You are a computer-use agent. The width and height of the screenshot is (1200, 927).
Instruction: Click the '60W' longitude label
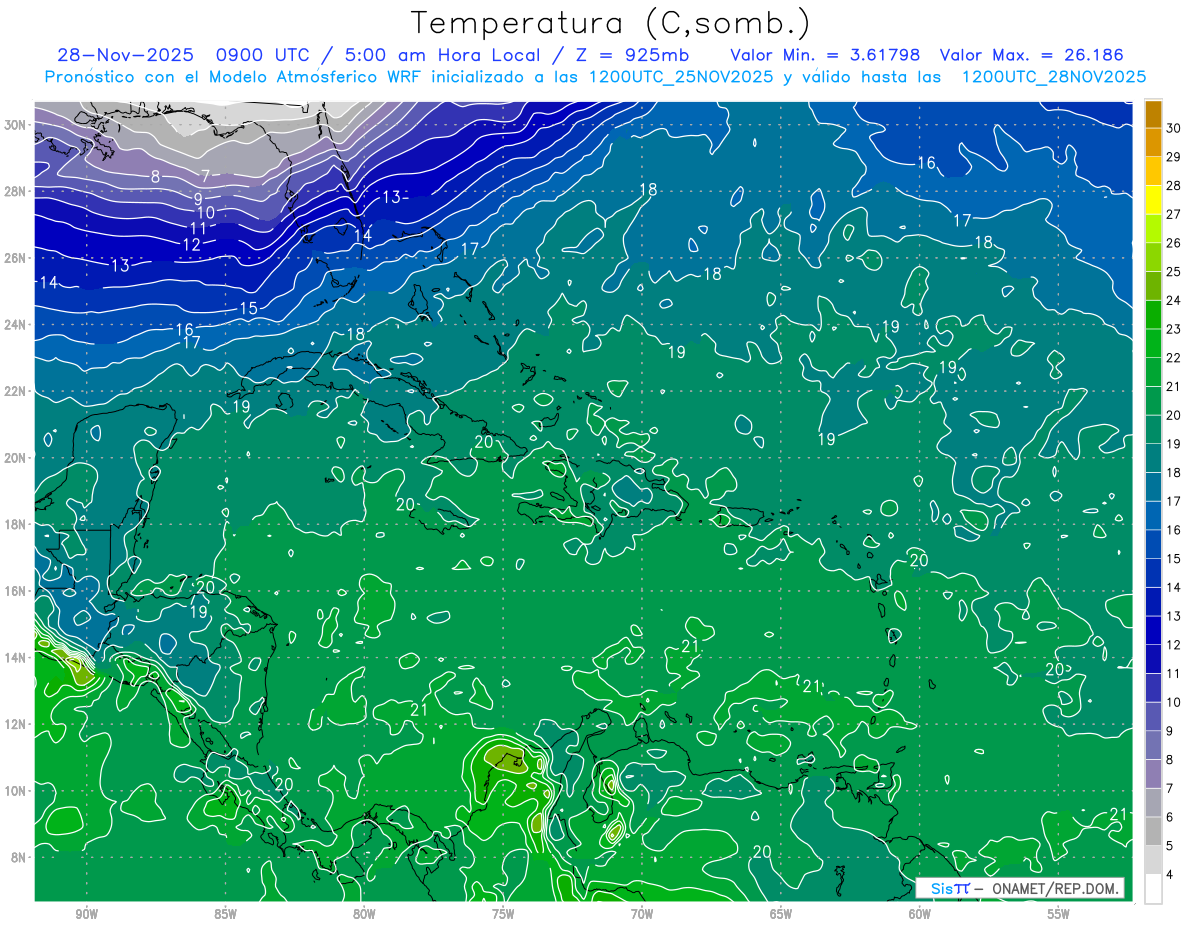(920, 914)
